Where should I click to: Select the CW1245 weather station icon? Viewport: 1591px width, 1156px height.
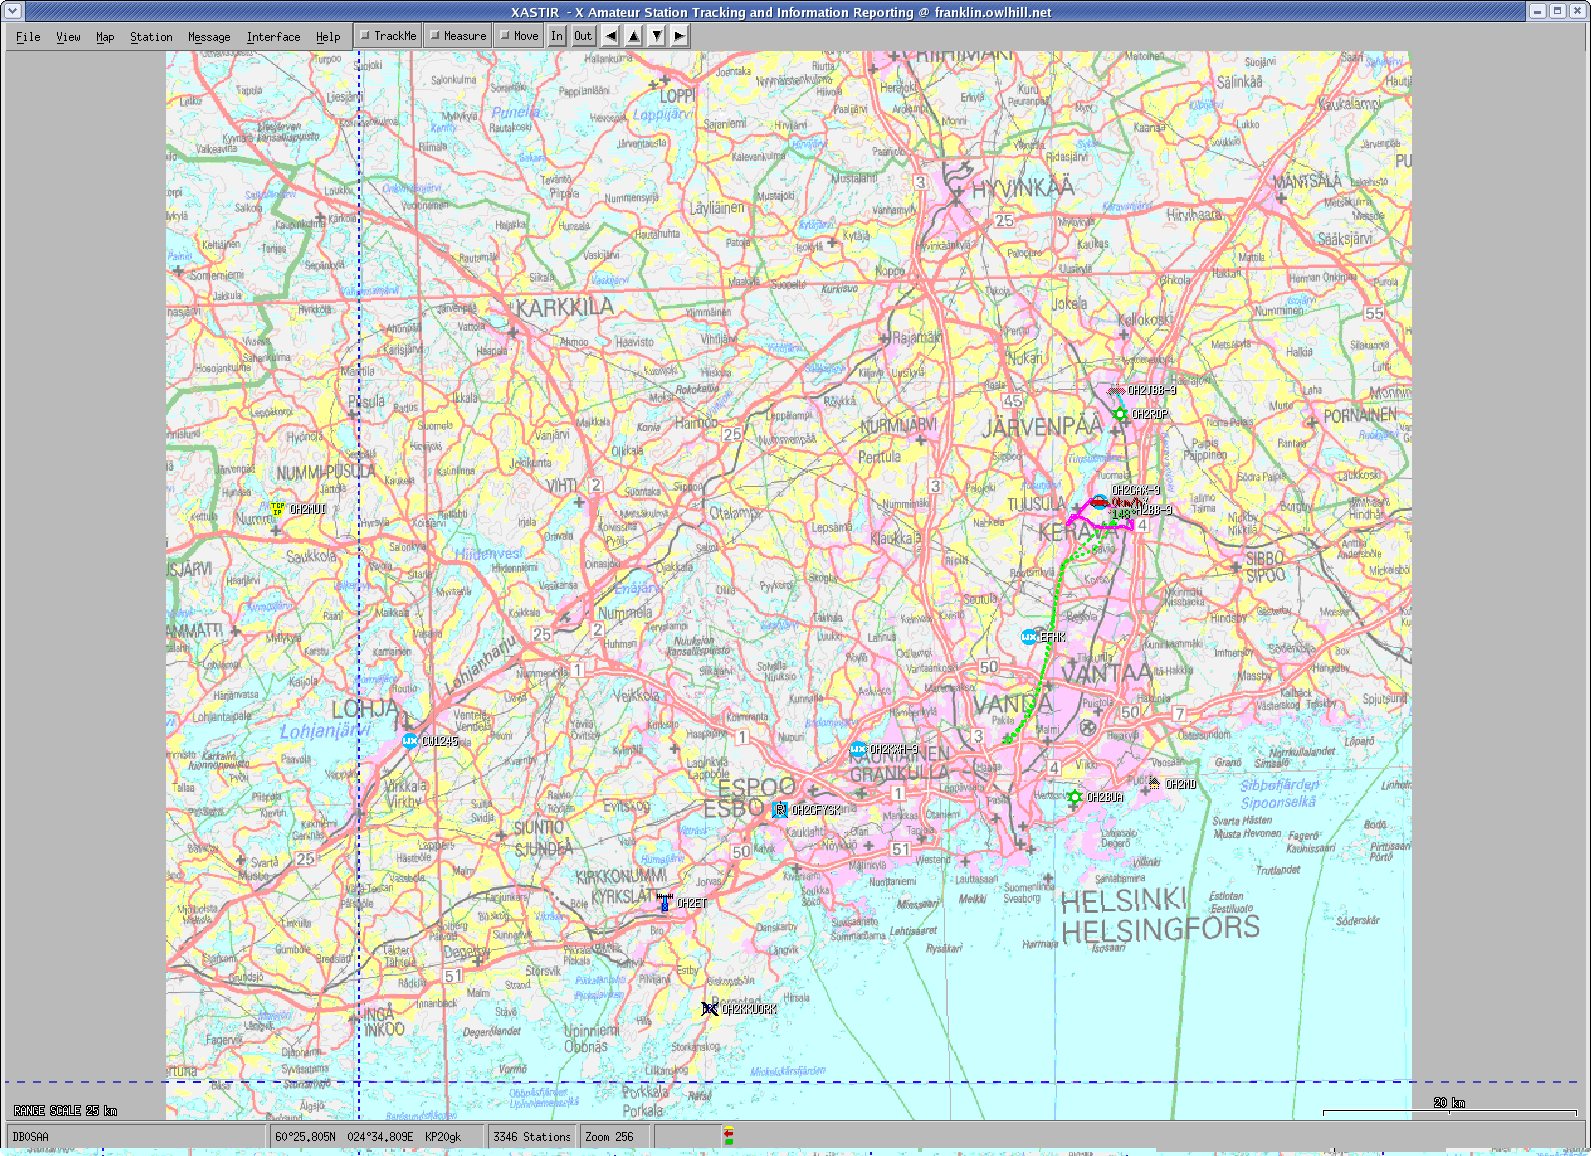pyautogui.click(x=410, y=741)
